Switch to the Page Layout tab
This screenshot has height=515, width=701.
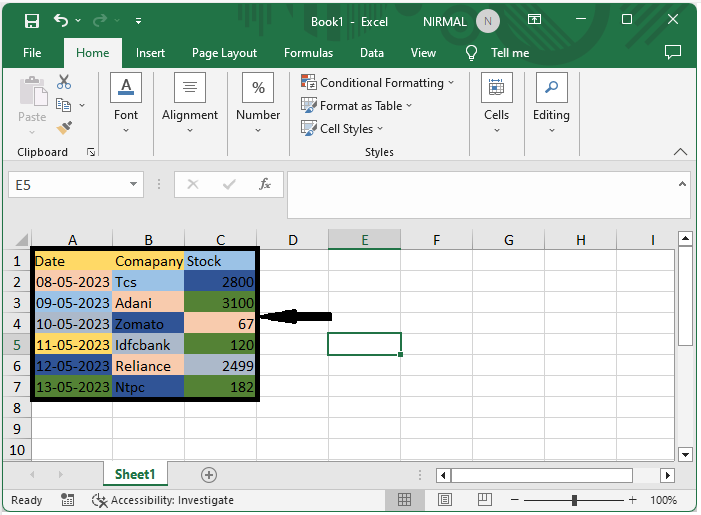click(x=224, y=53)
